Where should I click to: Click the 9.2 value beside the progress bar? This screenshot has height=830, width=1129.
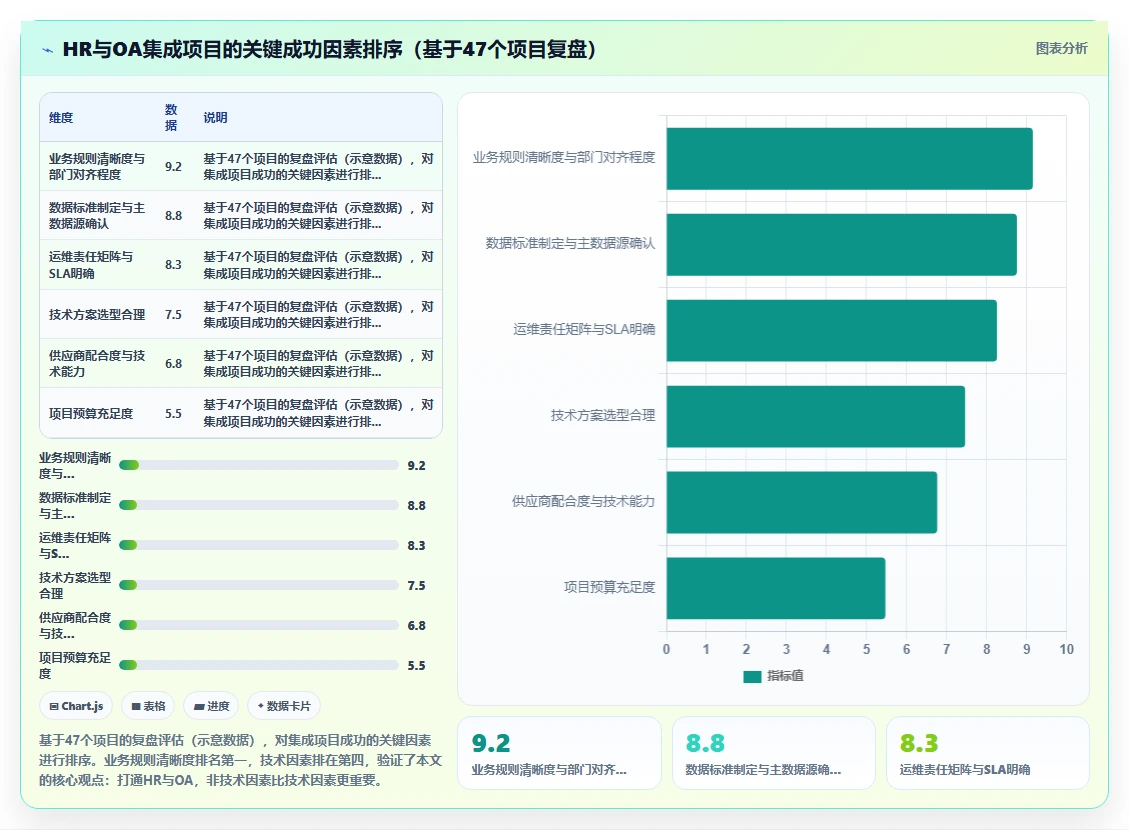point(416,466)
